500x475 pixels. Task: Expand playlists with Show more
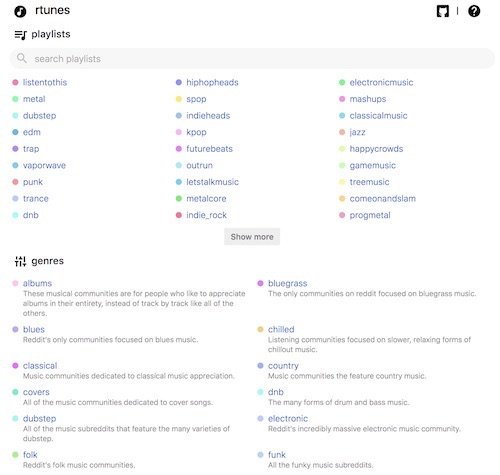(x=252, y=237)
